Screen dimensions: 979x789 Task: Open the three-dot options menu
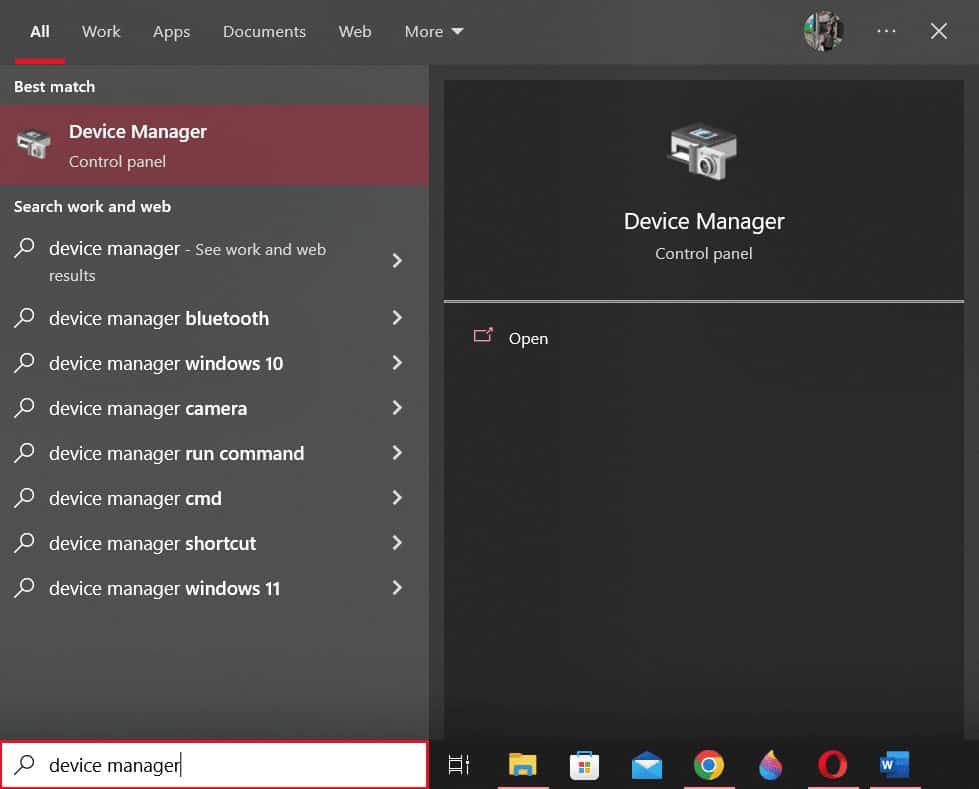[886, 31]
